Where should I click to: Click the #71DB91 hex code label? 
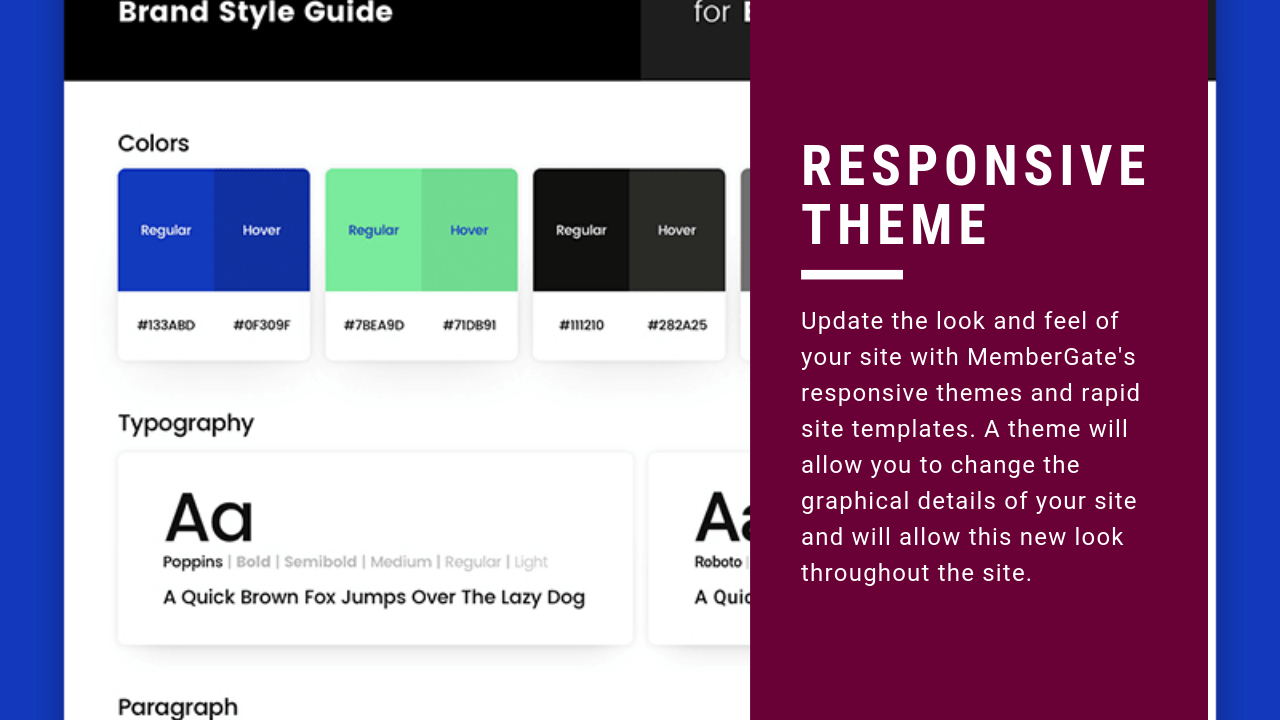[x=469, y=325]
